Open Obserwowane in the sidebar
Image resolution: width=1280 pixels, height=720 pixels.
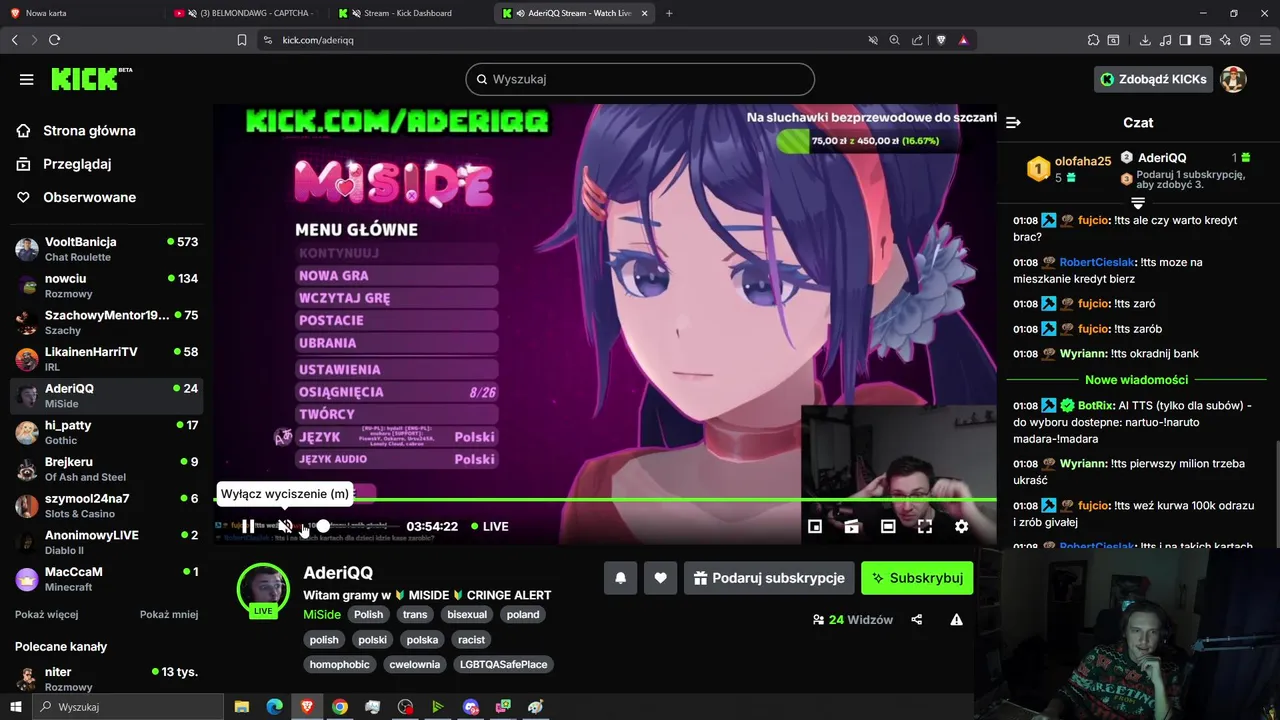(x=89, y=197)
